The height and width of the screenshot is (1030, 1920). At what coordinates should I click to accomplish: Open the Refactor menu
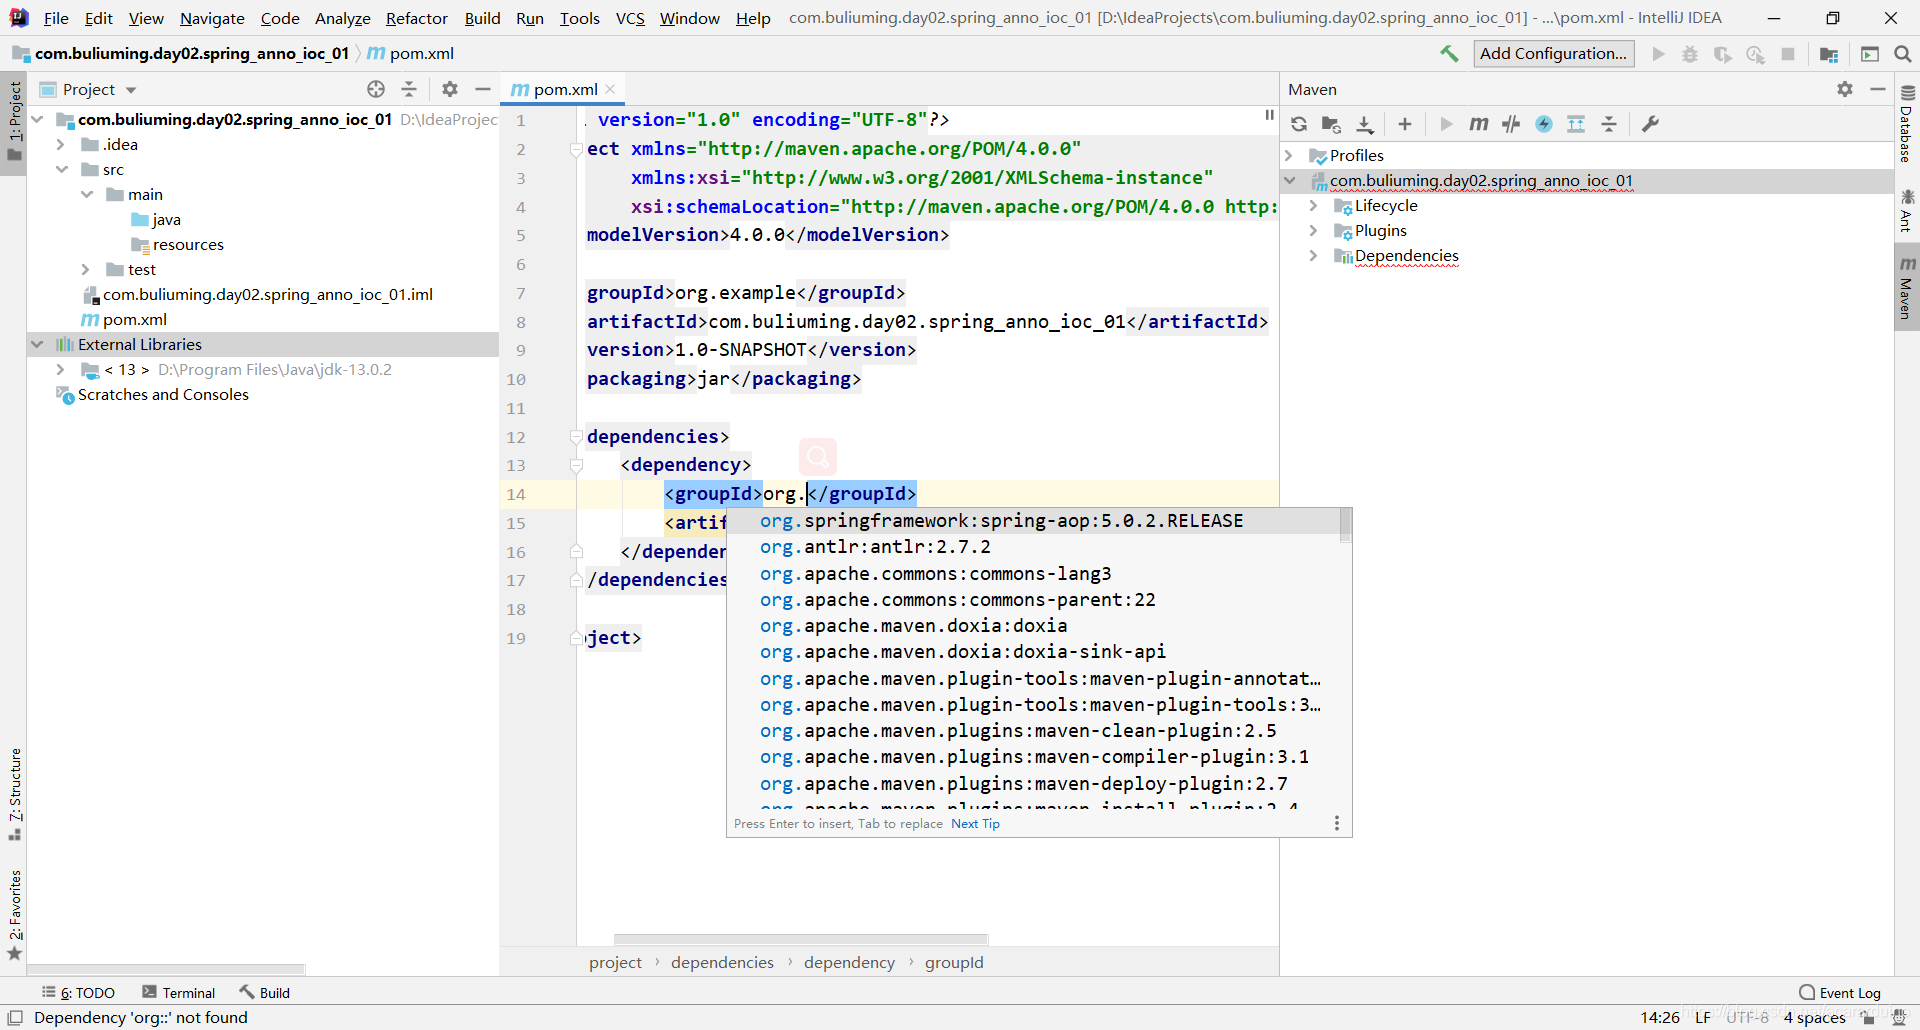click(416, 18)
